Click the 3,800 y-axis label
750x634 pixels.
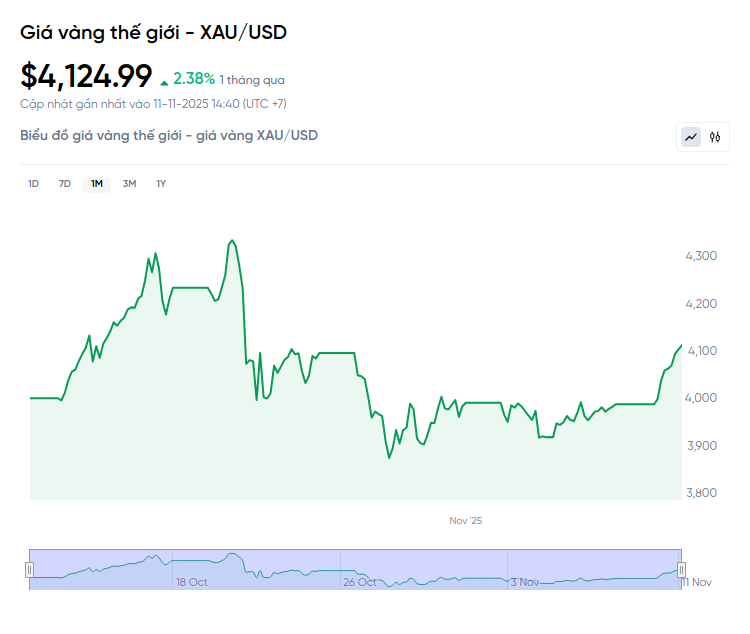click(700, 493)
